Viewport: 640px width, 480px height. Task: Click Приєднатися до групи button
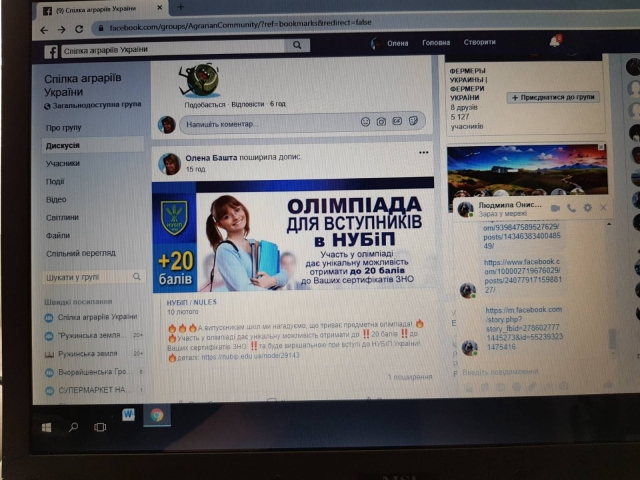553,97
